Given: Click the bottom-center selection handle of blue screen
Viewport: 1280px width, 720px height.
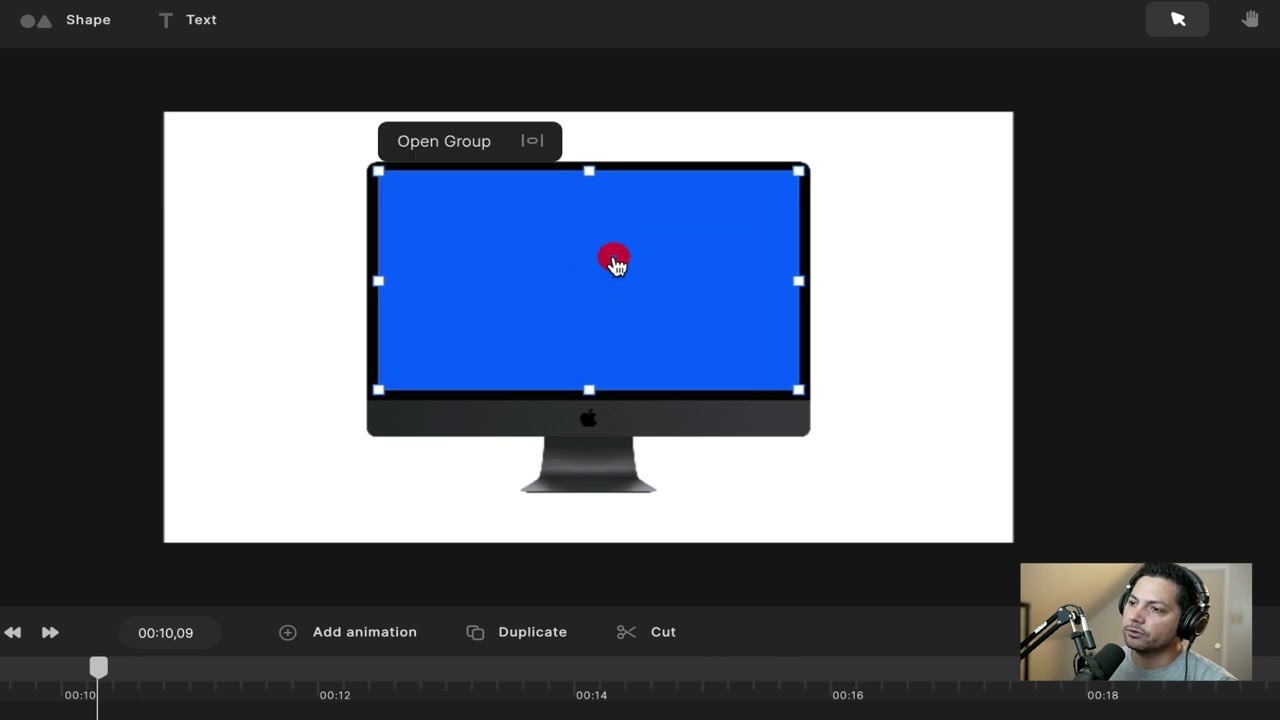Looking at the screenshot, I should coord(589,390).
